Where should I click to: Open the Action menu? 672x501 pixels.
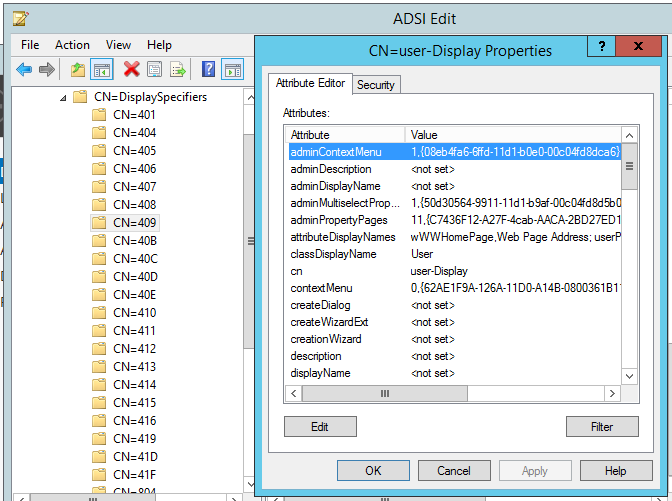point(72,45)
